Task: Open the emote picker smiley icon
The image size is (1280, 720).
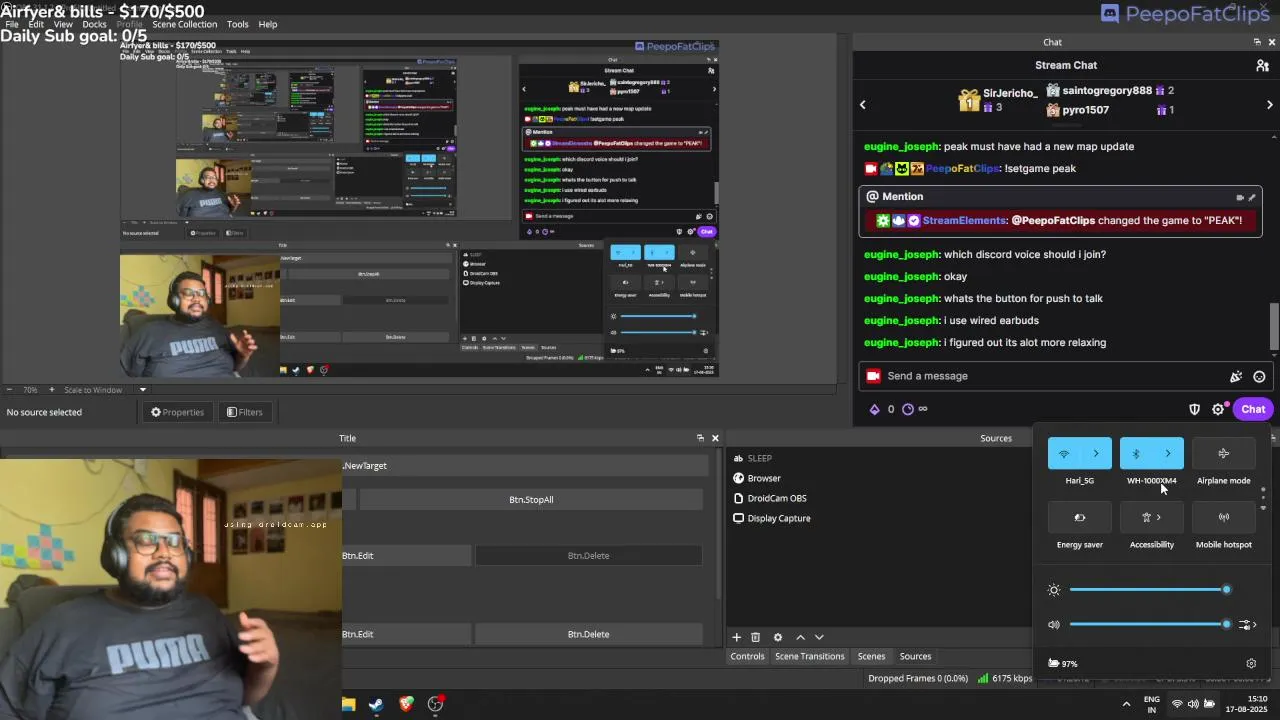Action: (1259, 376)
